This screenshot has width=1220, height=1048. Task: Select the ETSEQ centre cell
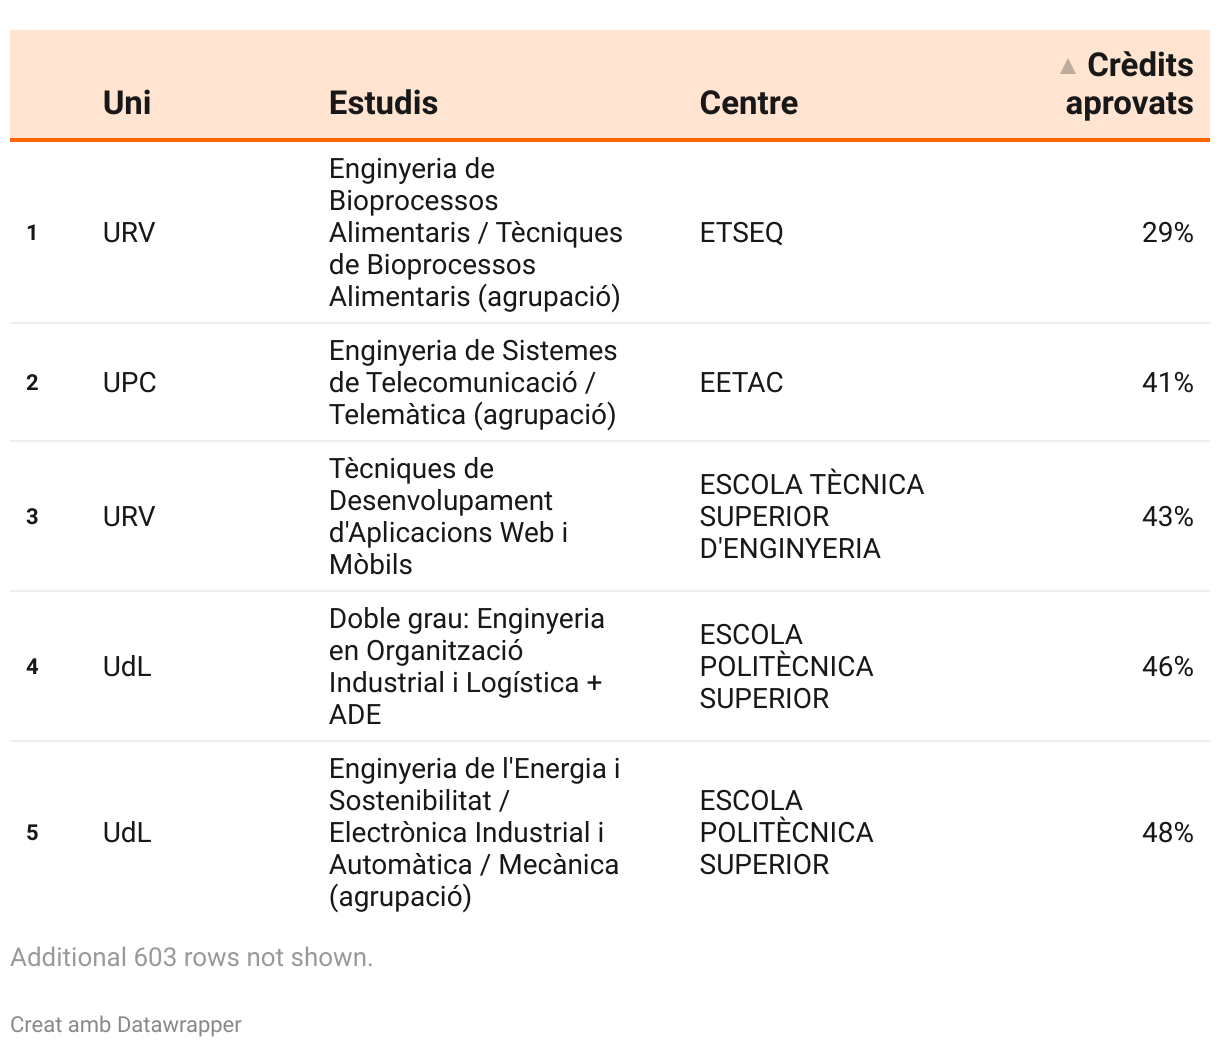pos(742,233)
